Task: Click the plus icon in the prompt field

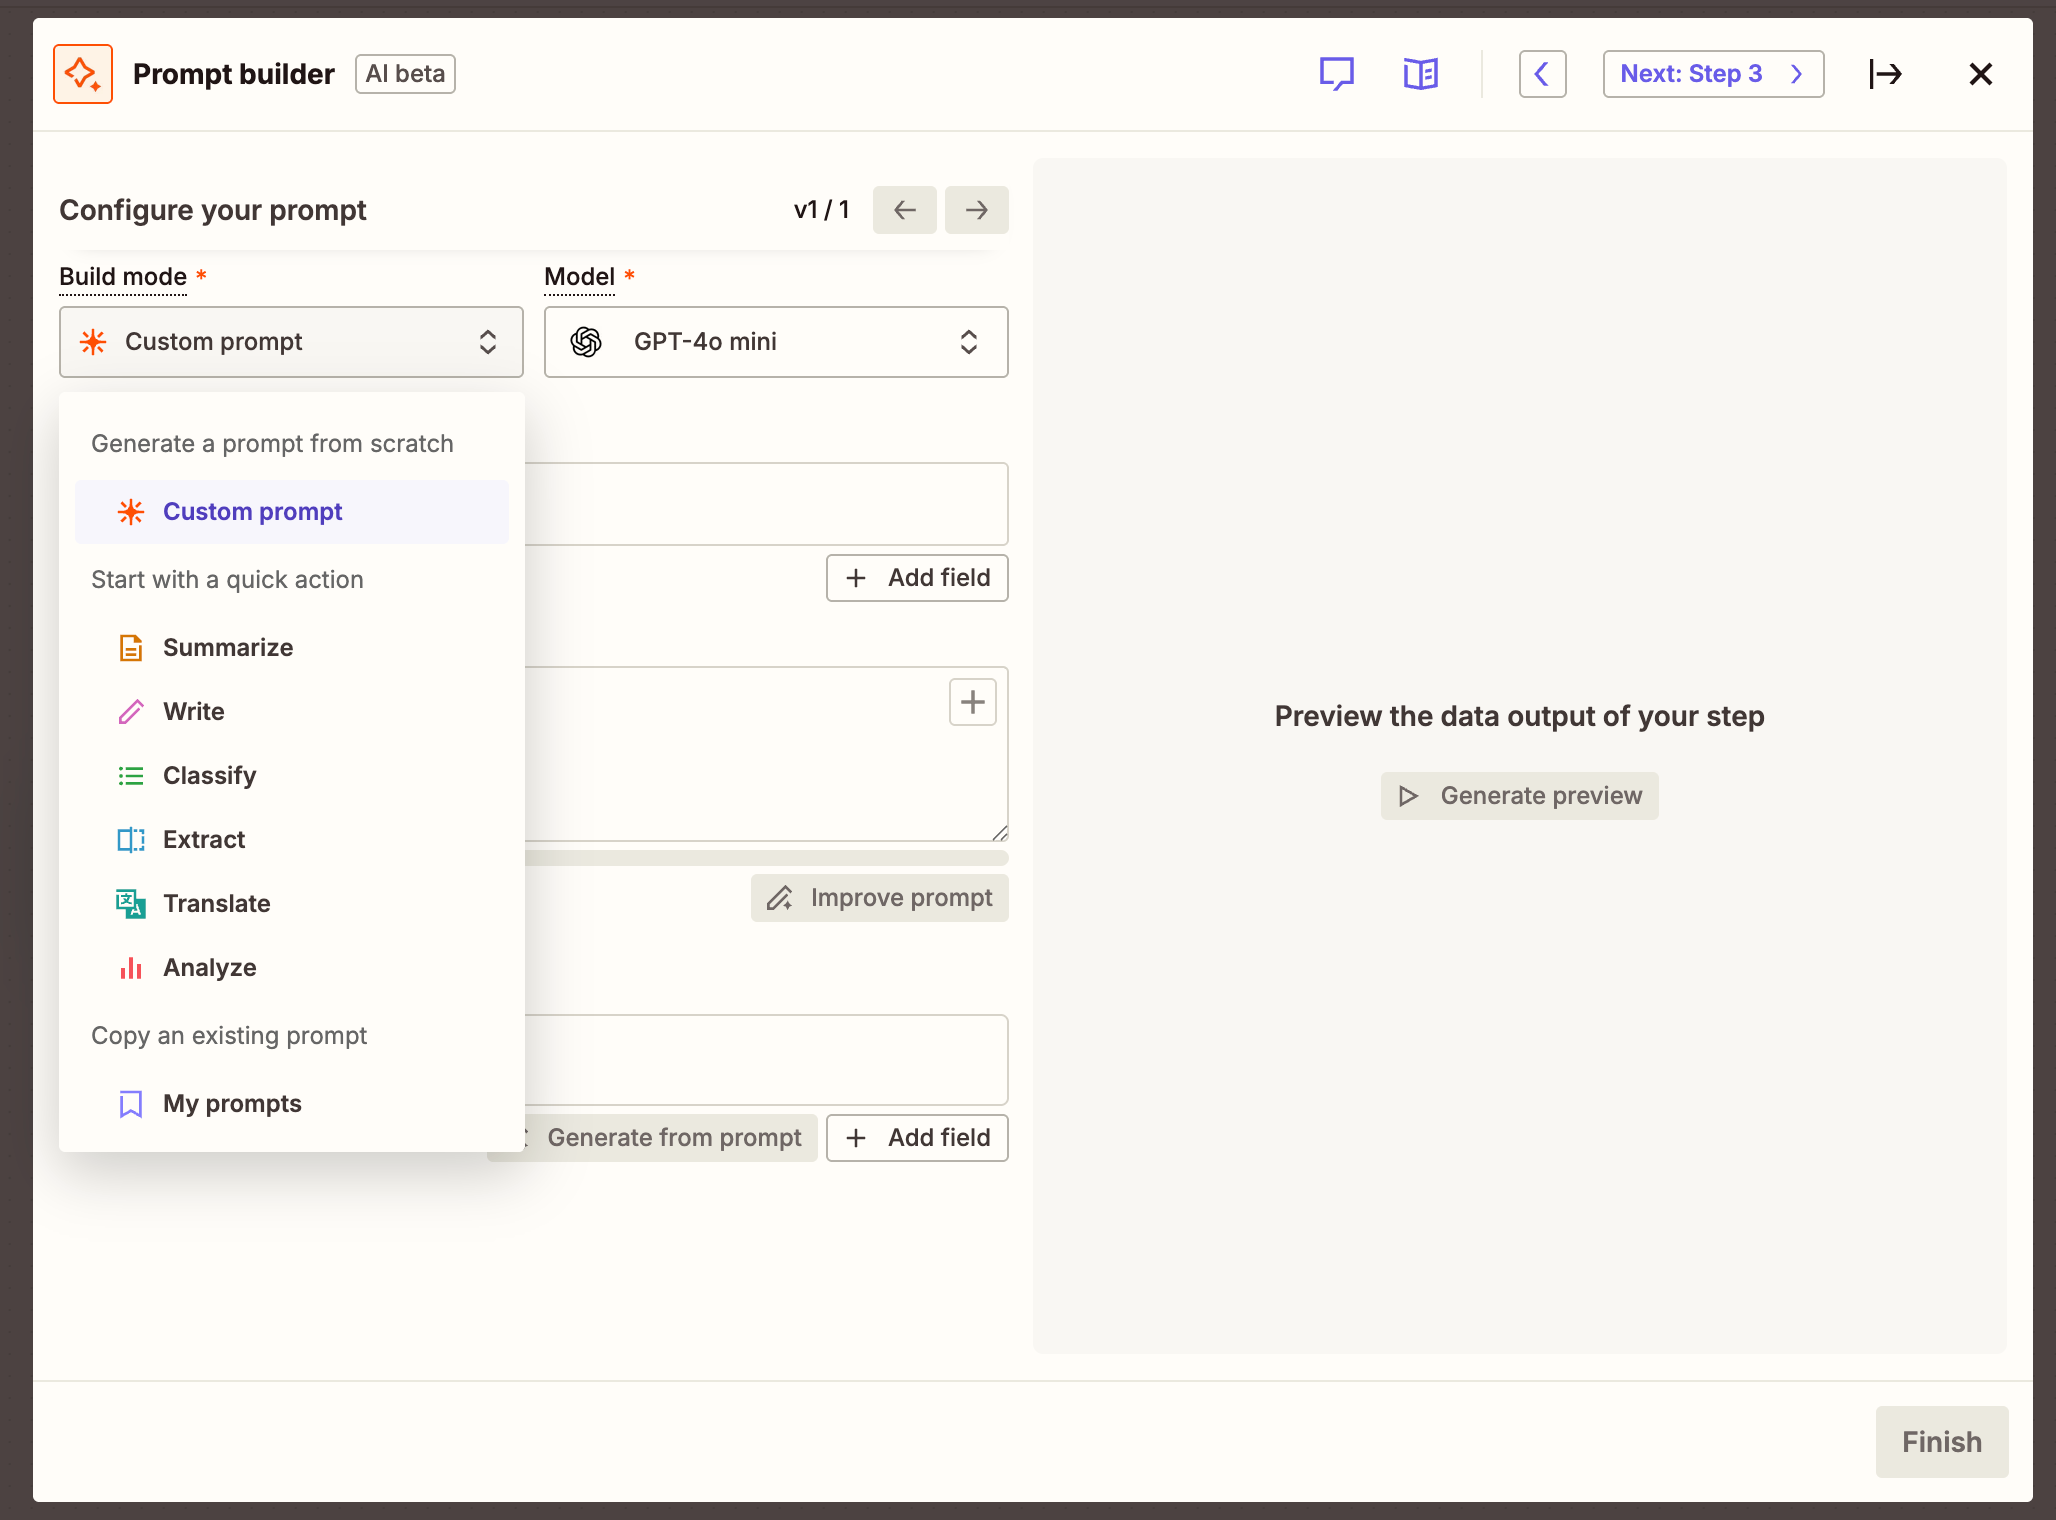Action: 972,702
